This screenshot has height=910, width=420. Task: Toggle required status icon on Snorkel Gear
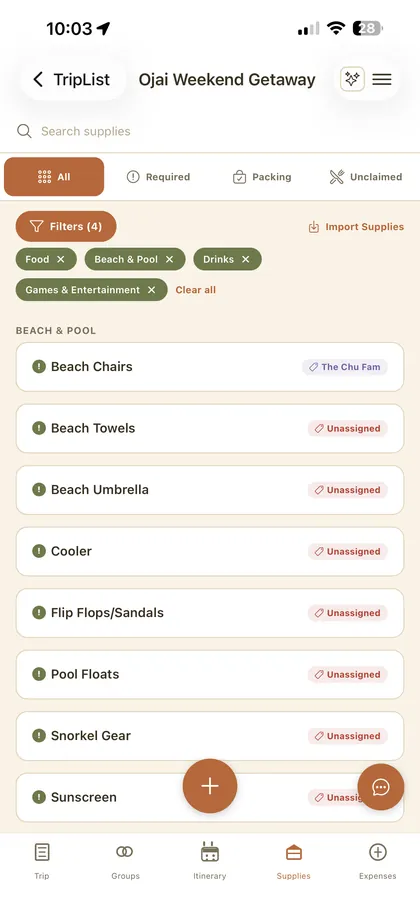click(x=39, y=735)
